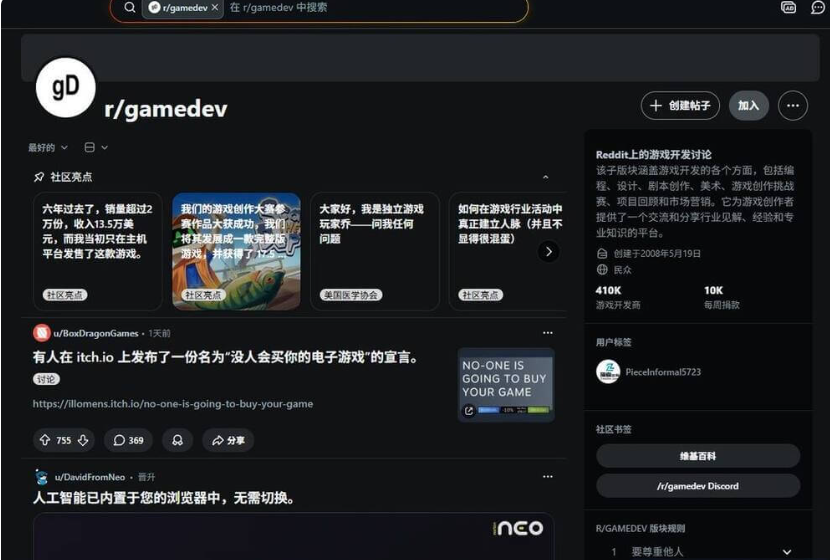The width and height of the screenshot is (830, 560).
Task: Click the search magnifier icon
Action: tap(130, 7)
